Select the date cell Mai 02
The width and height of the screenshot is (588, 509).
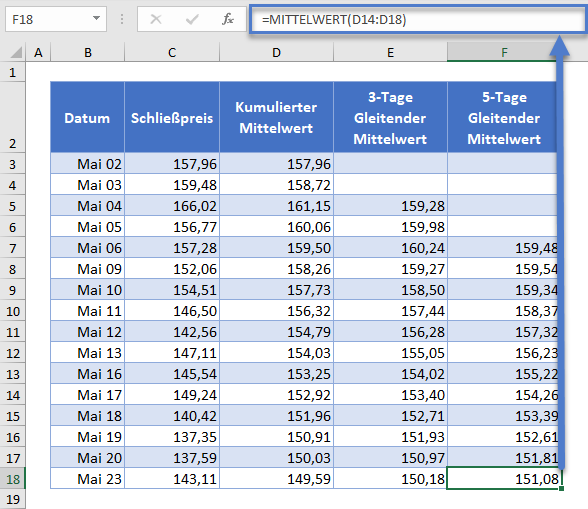coord(87,164)
